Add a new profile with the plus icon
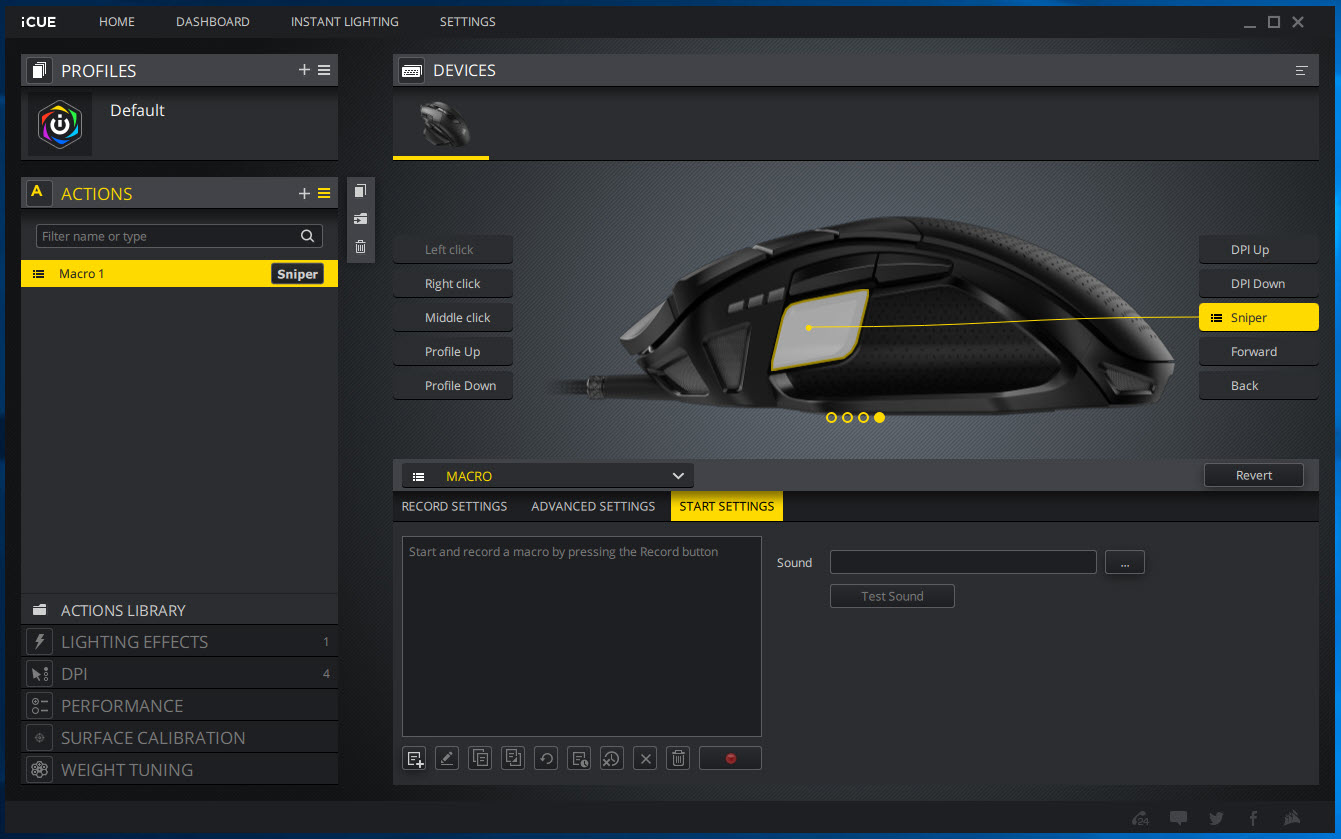Image resolution: width=1341 pixels, height=839 pixels. [304, 70]
